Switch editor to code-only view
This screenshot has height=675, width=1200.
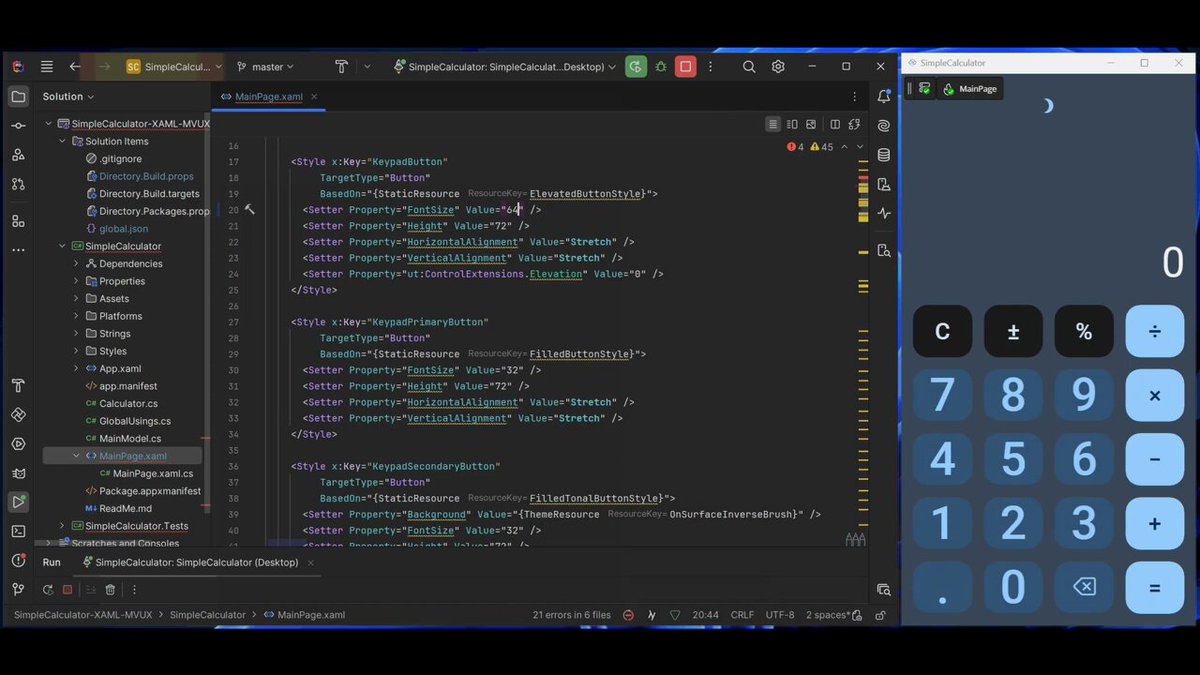[x=773, y=124]
